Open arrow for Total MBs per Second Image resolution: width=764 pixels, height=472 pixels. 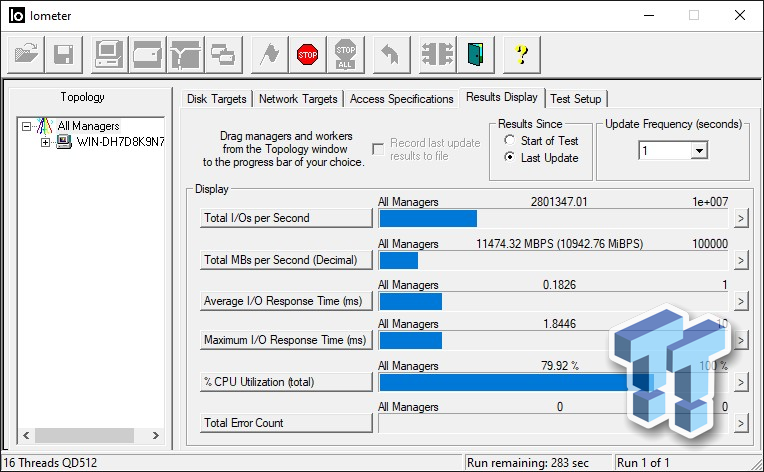point(741,260)
